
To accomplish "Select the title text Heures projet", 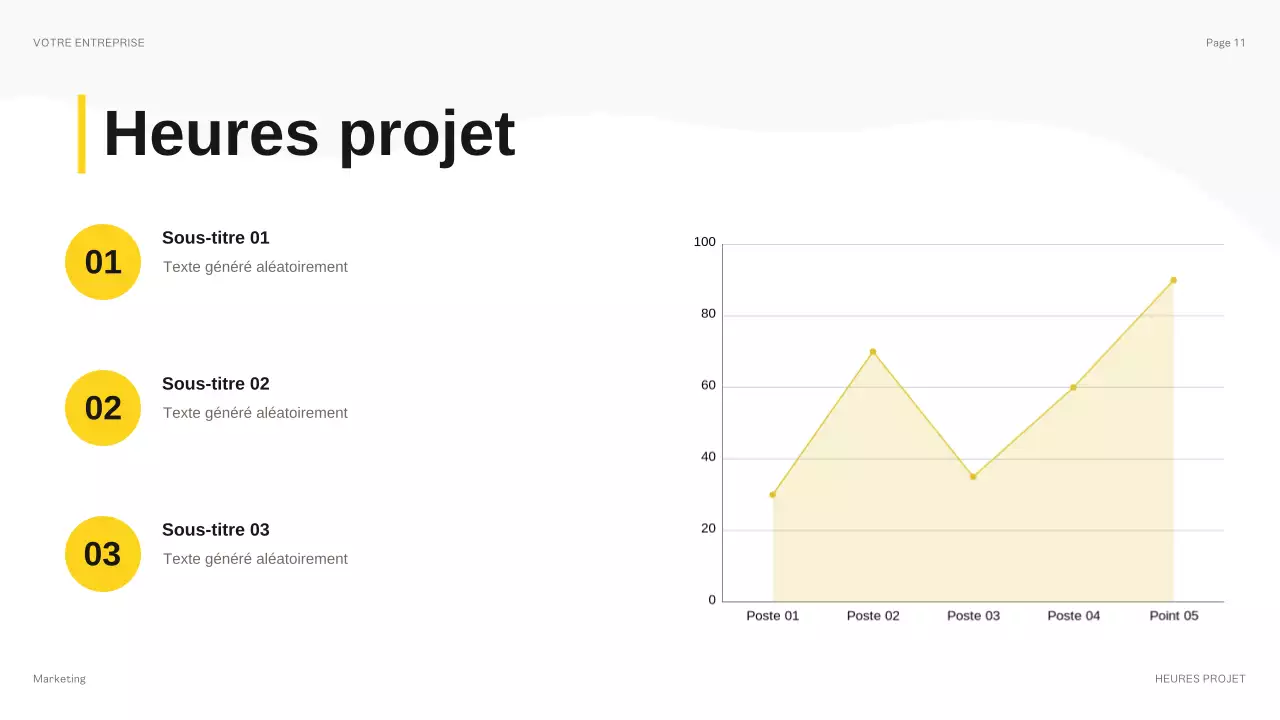I will pos(309,133).
